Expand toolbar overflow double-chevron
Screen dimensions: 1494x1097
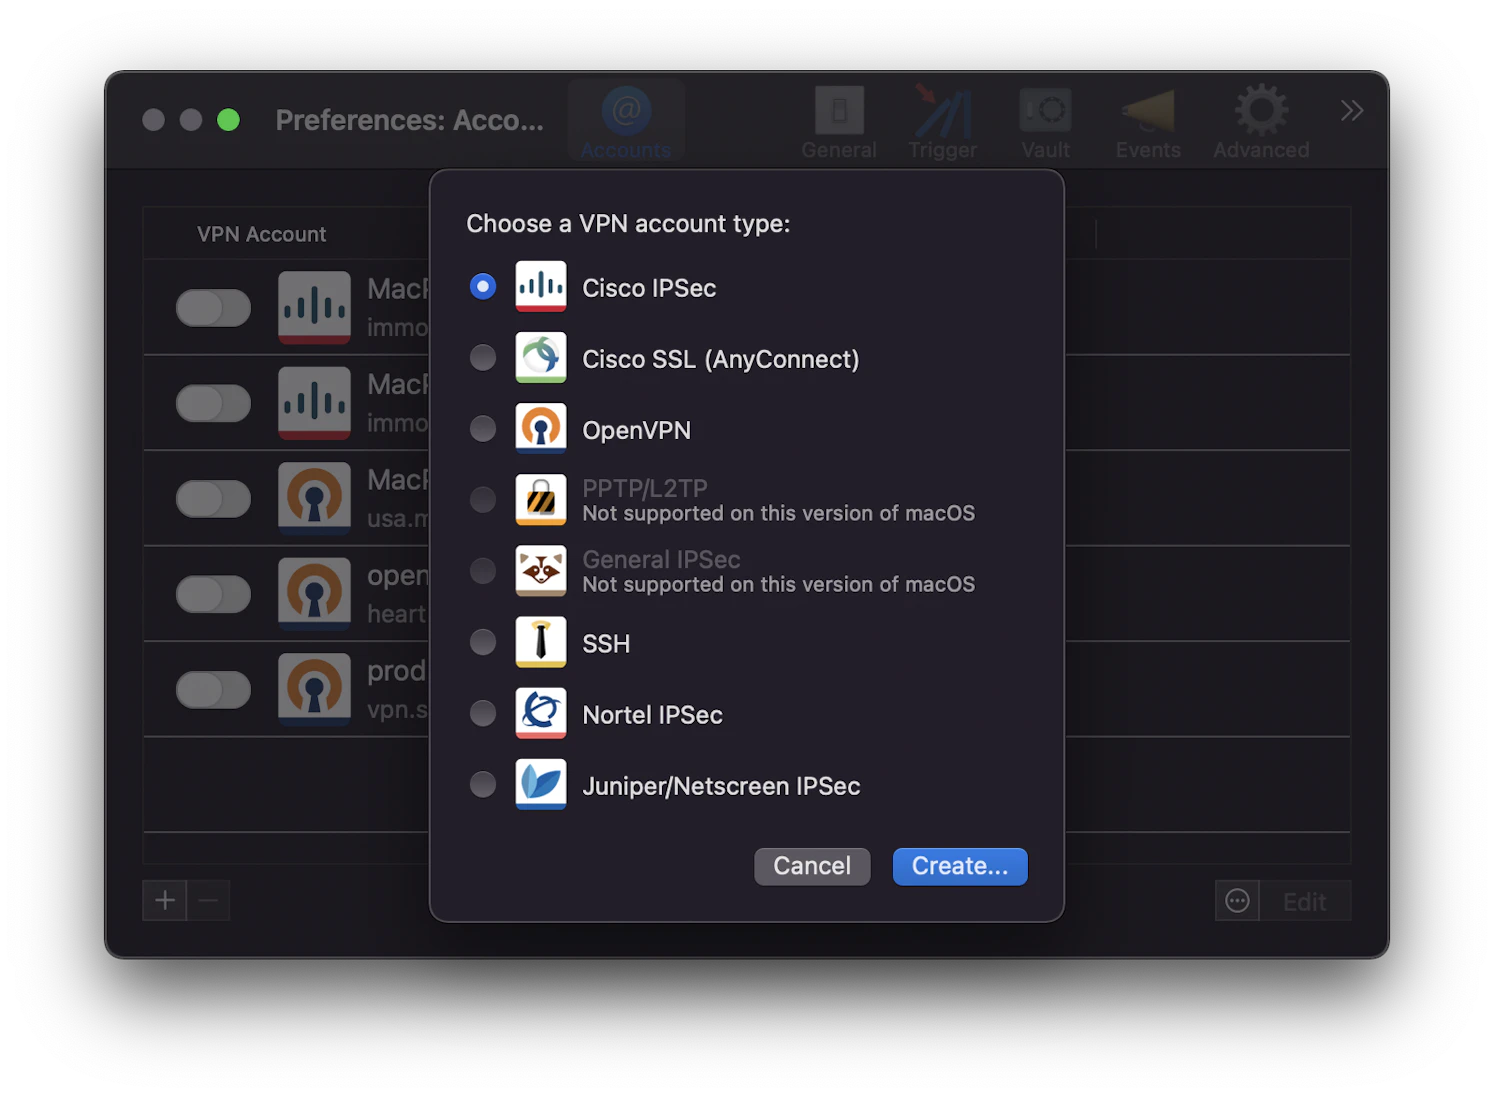[1352, 110]
